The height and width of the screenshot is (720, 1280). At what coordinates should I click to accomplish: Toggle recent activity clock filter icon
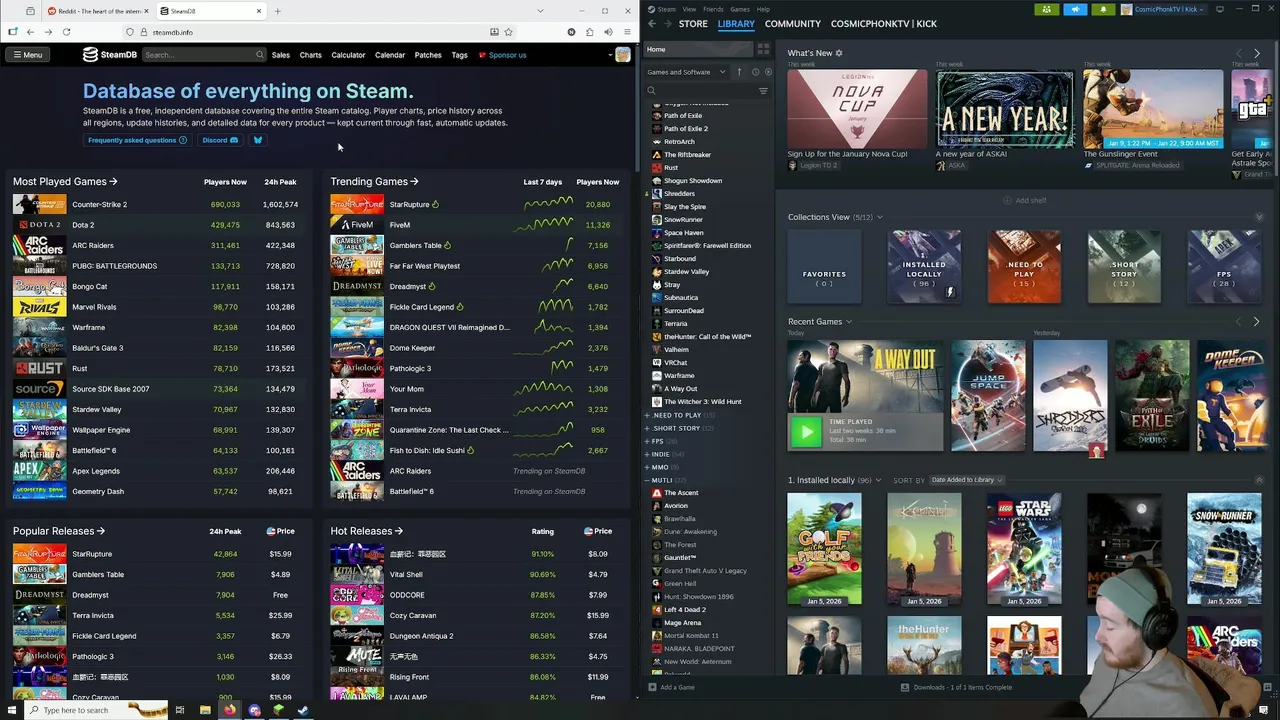[x=754, y=72]
